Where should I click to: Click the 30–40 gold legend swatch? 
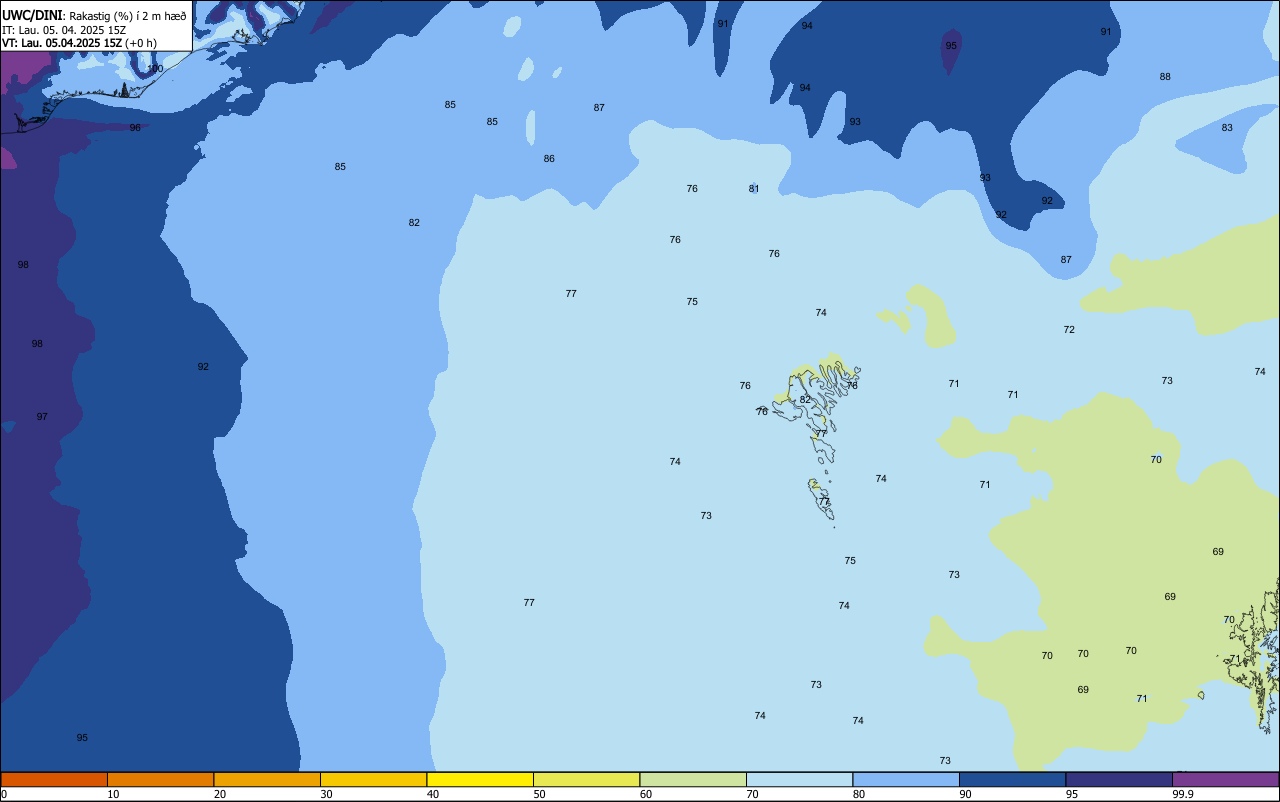373,779
